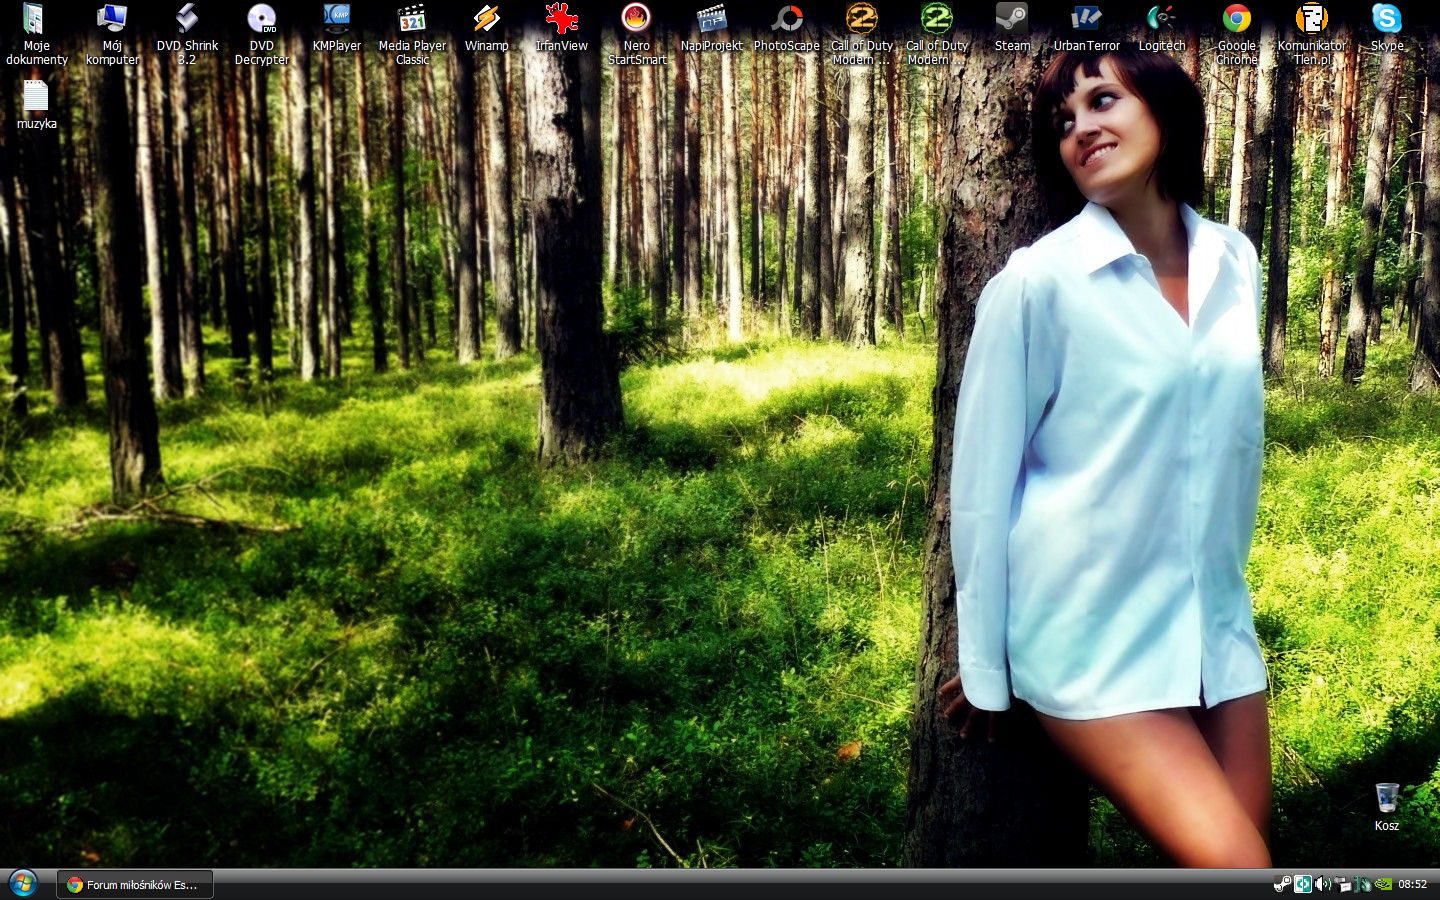Screen dimensions: 1440x900
Task: Select the muzyka file on the desktop
Action: coord(36,98)
